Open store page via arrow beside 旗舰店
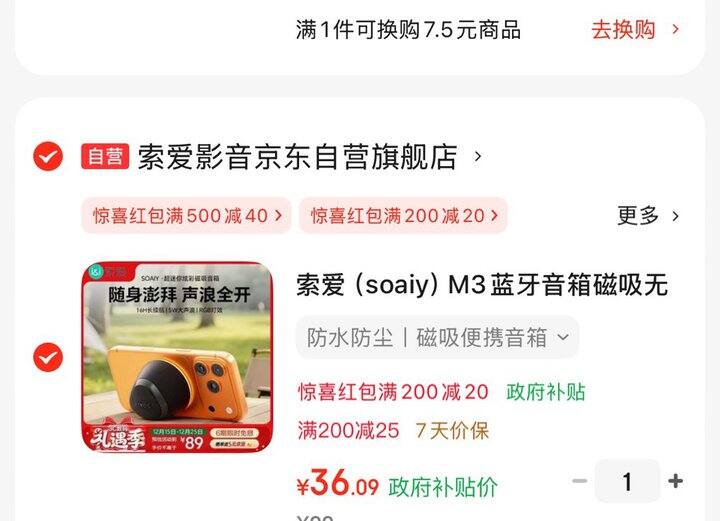 pyautogui.click(x=478, y=157)
